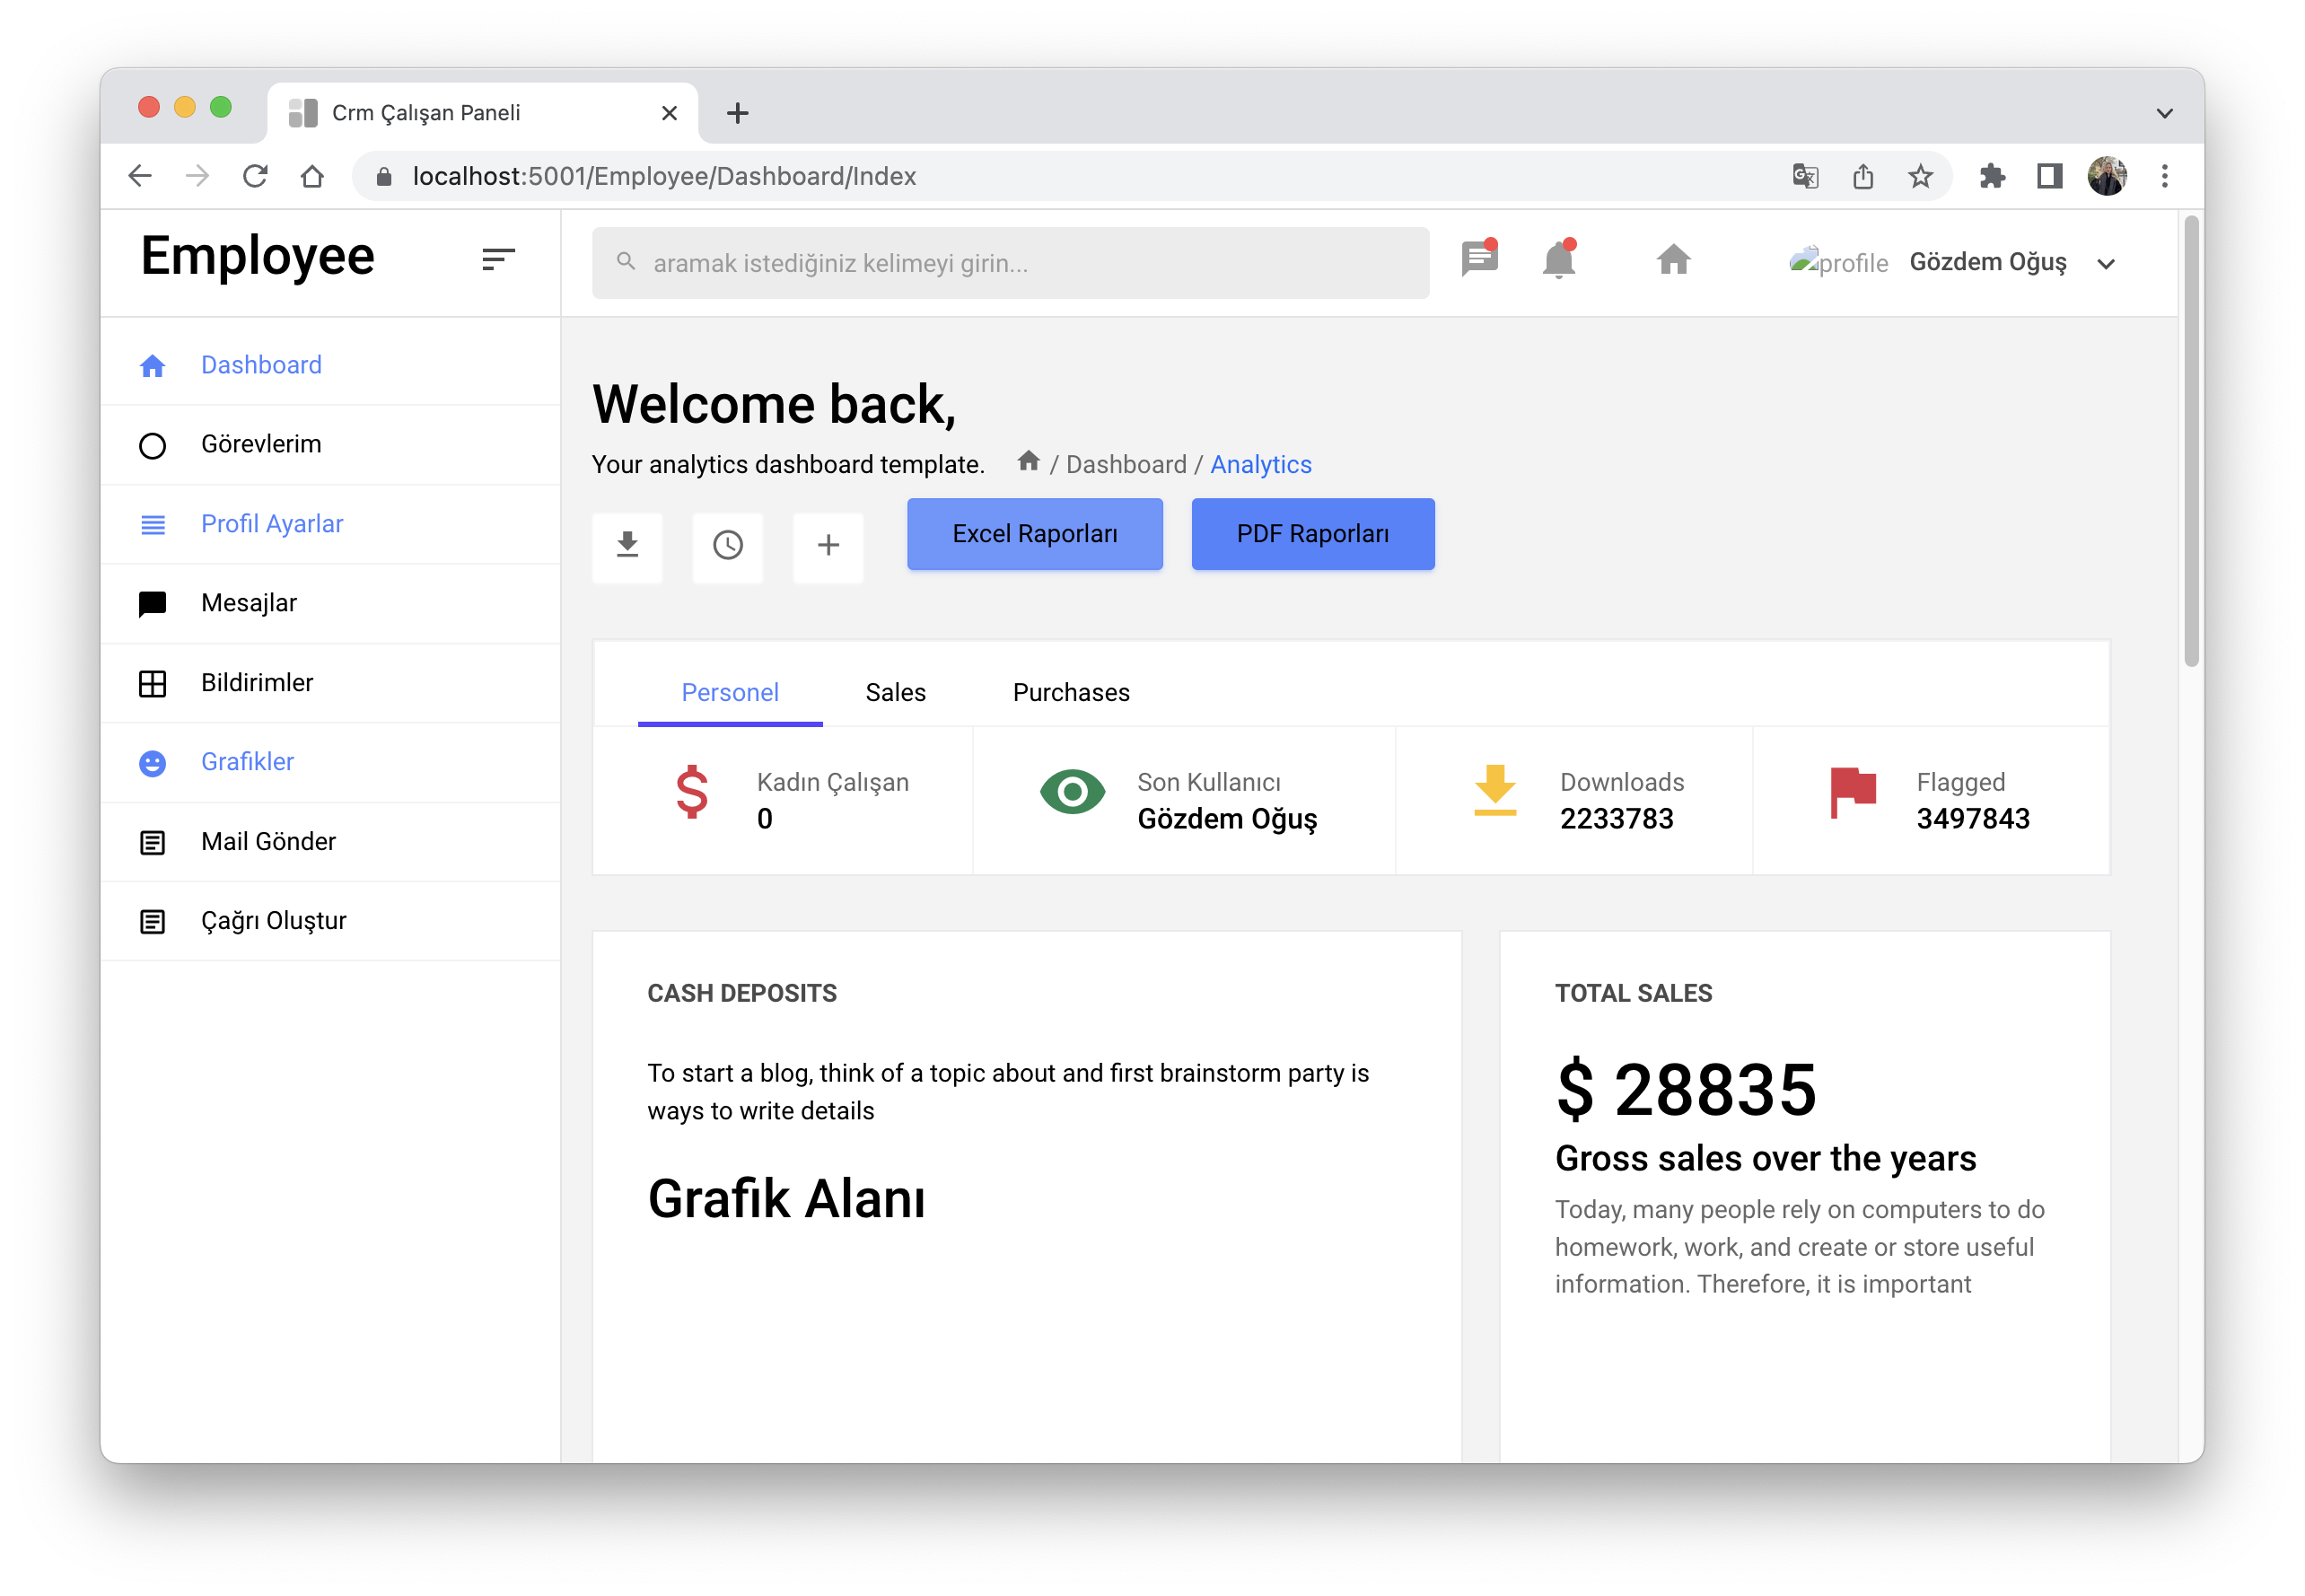This screenshot has width=2305, height=1596.
Task: Click the Chrome profile avatar
Action: (2106, 176)
